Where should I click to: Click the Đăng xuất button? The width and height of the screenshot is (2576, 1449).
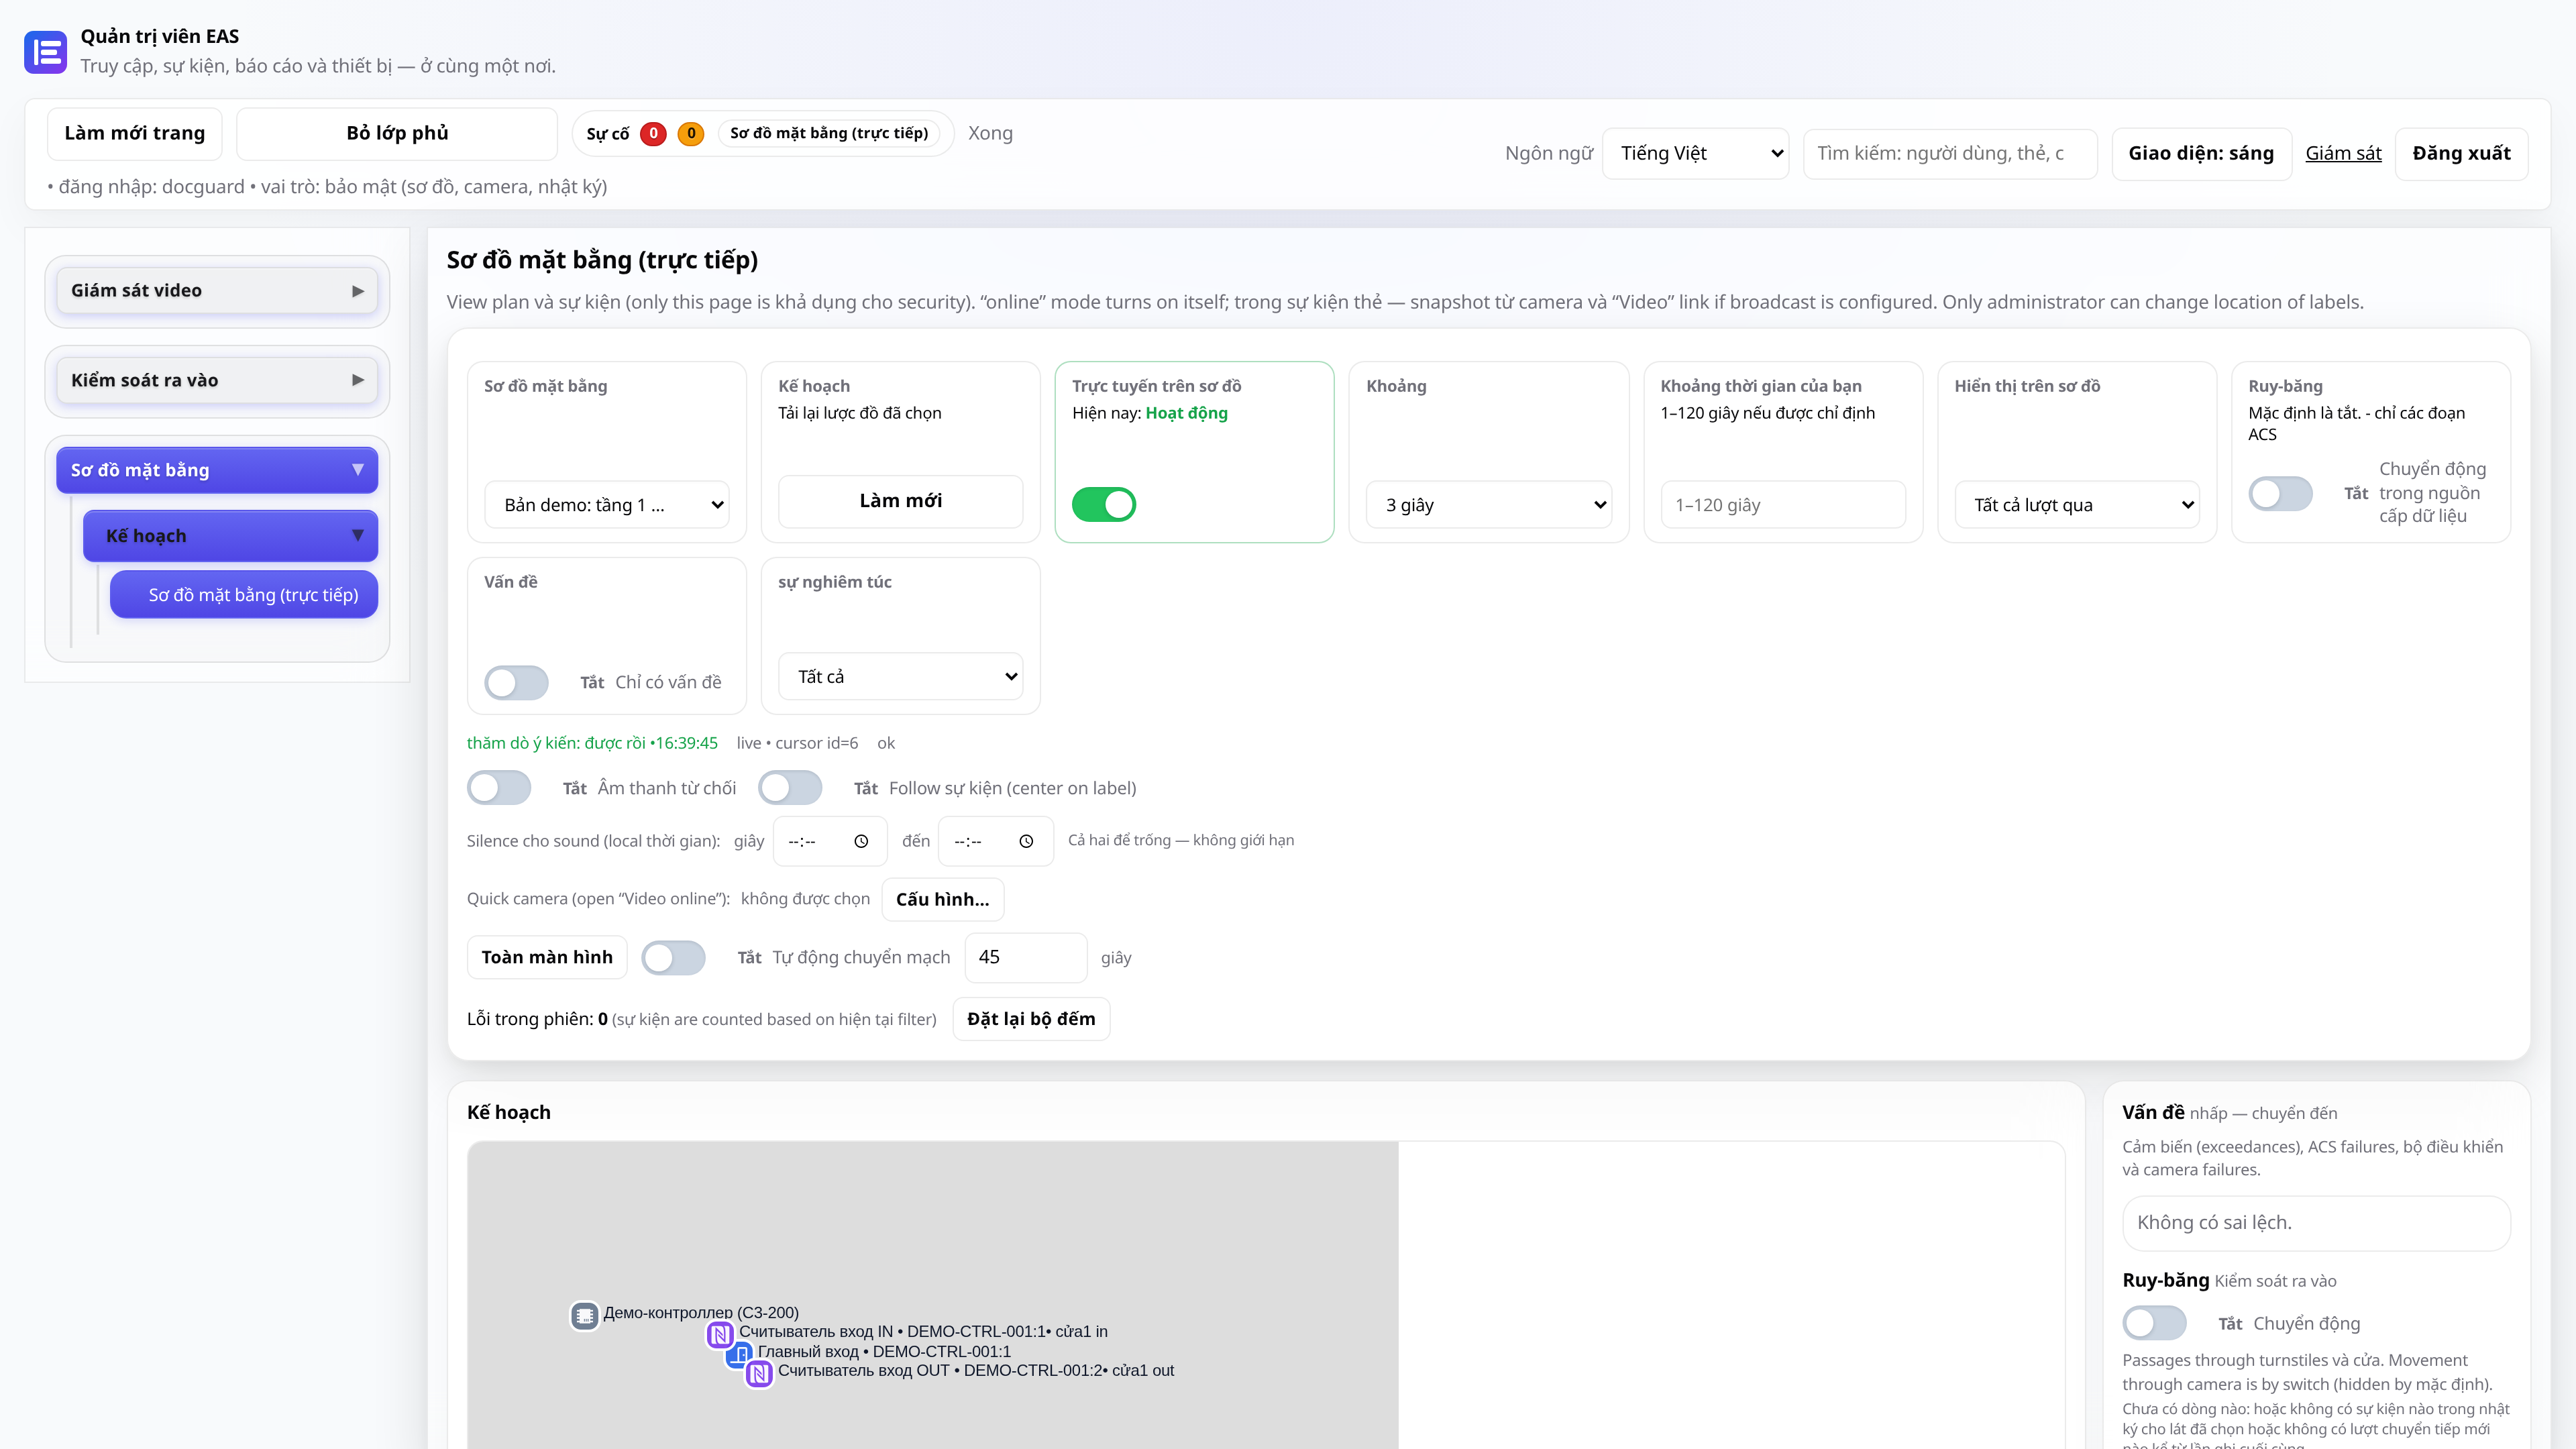click(x=2461, y=153)
